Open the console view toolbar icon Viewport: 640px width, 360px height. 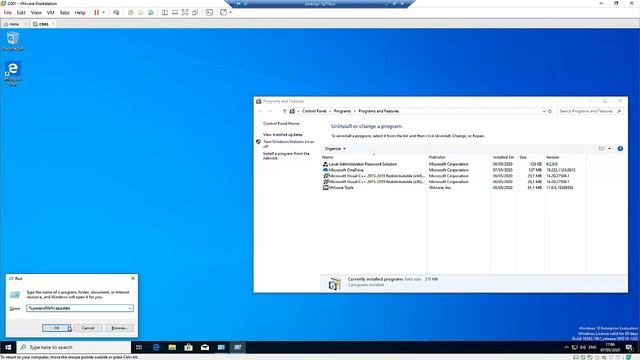click(x=209, y=13)
